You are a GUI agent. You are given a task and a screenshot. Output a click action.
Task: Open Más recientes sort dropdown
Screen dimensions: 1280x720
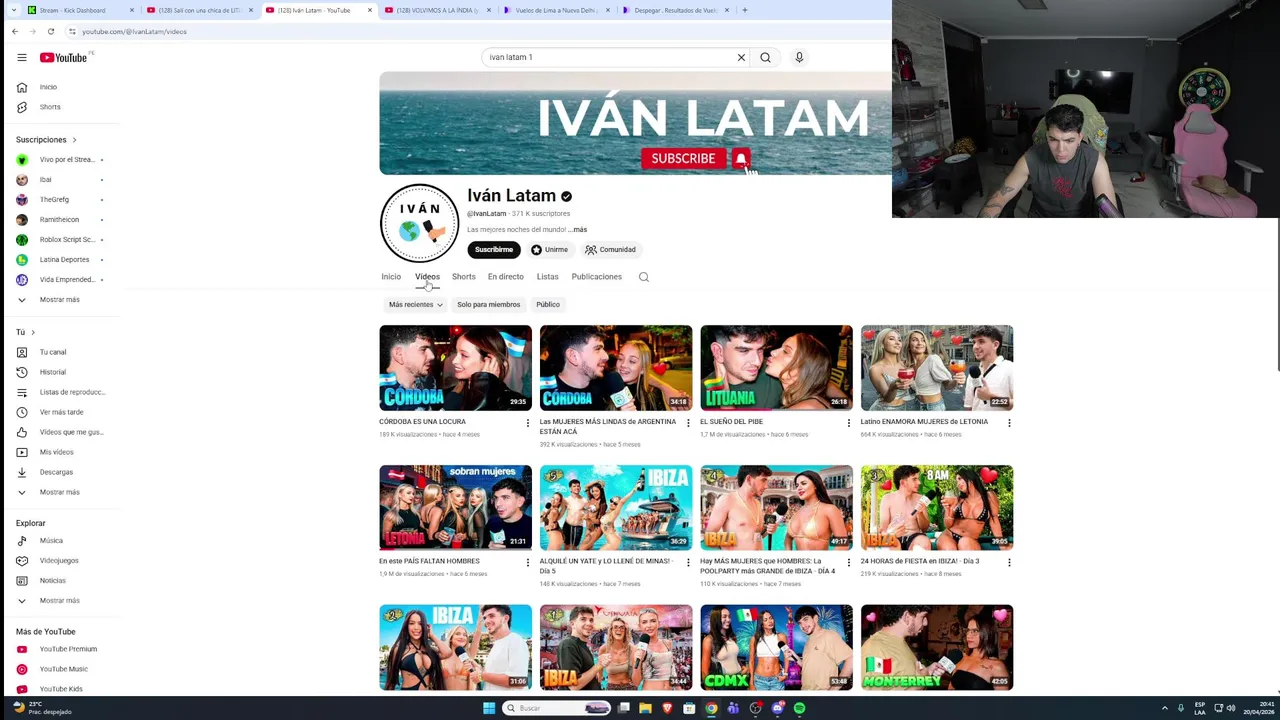[x=416, y=305]
